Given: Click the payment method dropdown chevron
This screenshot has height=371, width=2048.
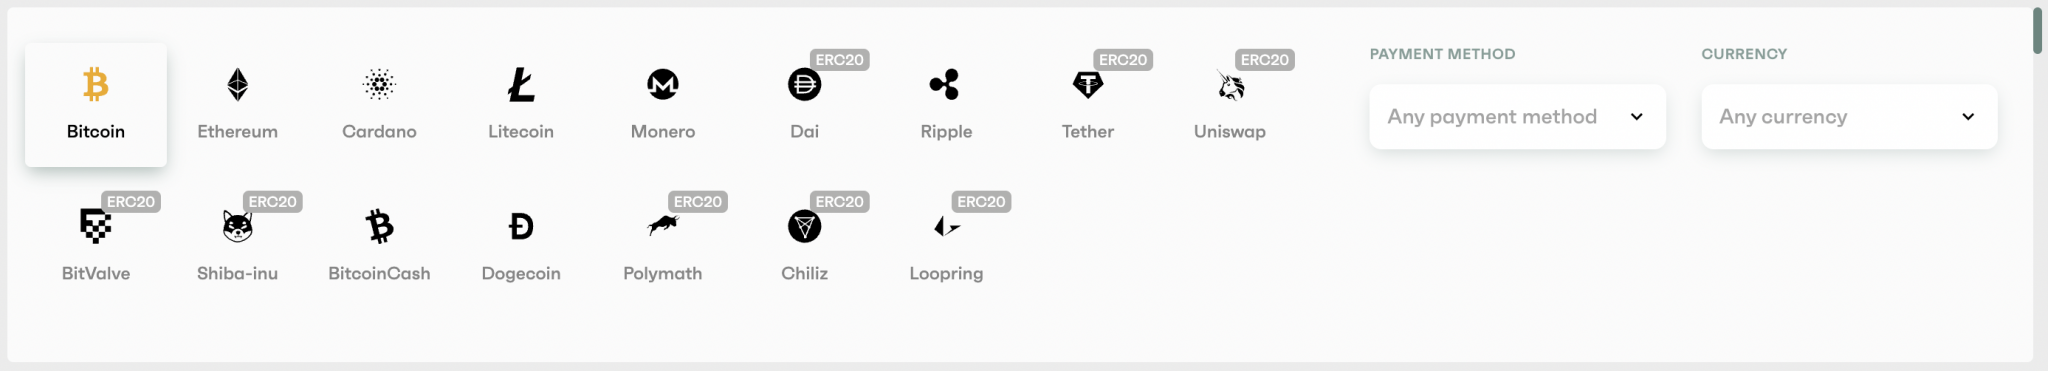Looking at the screenshot, I should point(1637,117).
